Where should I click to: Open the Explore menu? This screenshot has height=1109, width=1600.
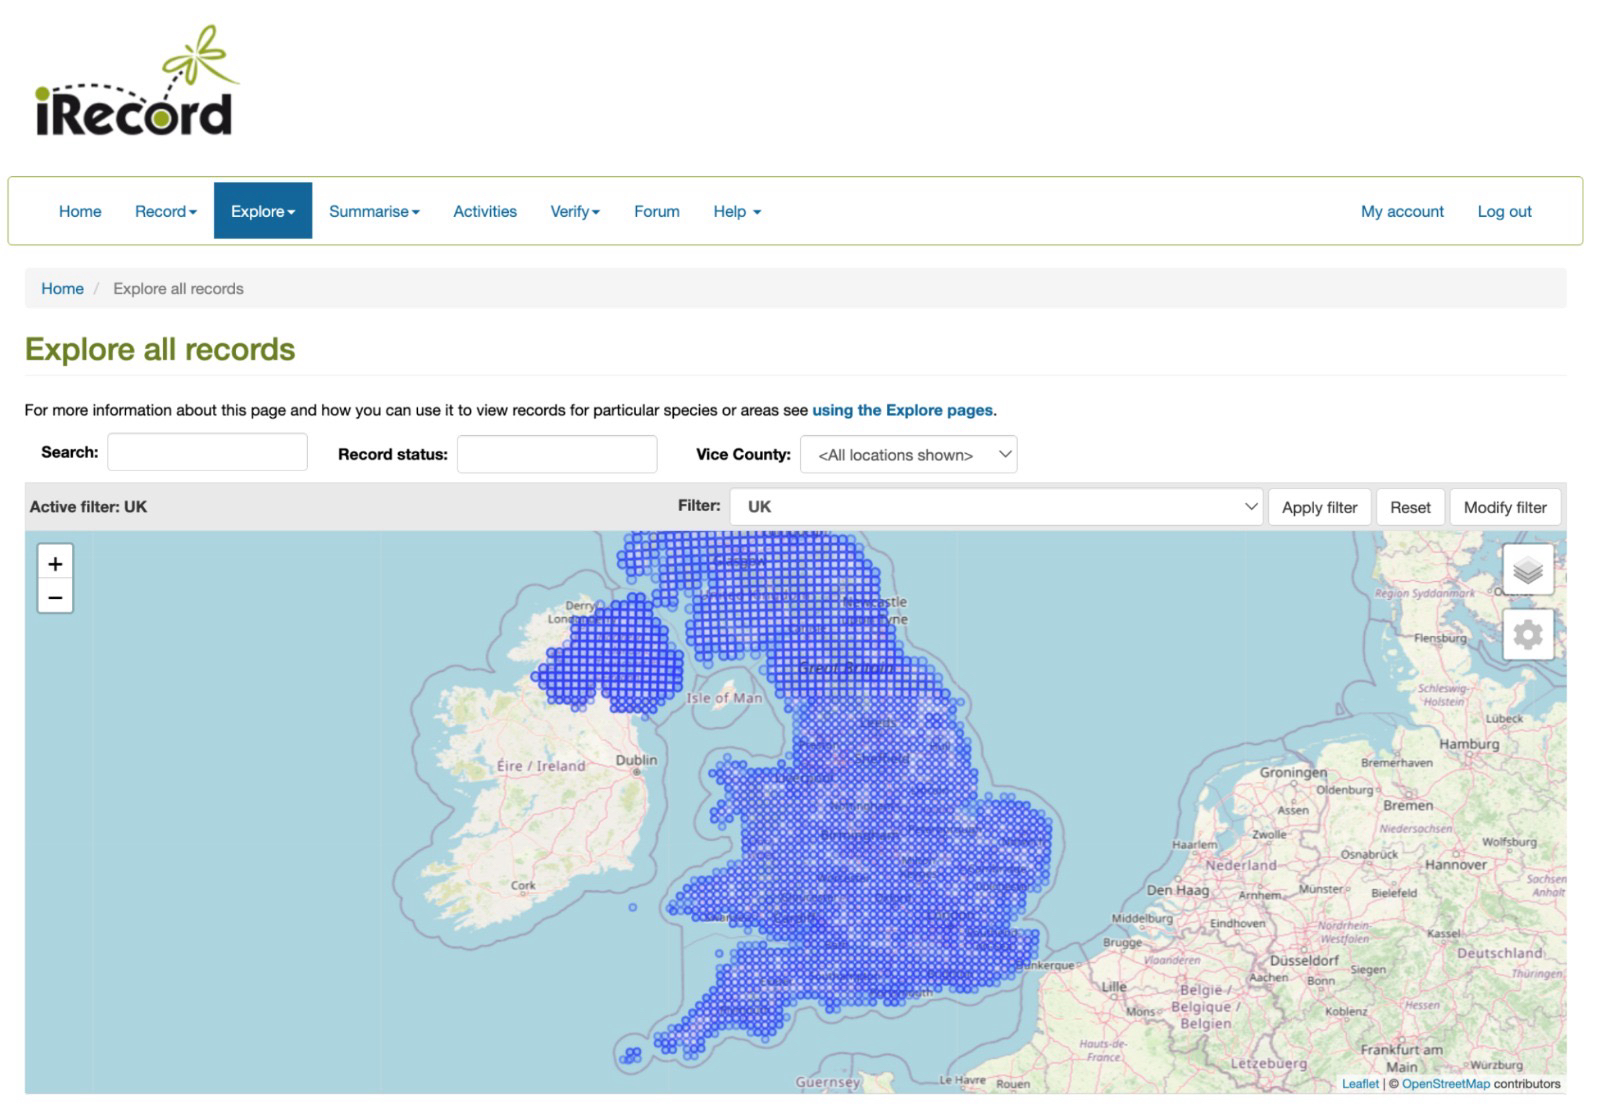click(x=263, y=212)
